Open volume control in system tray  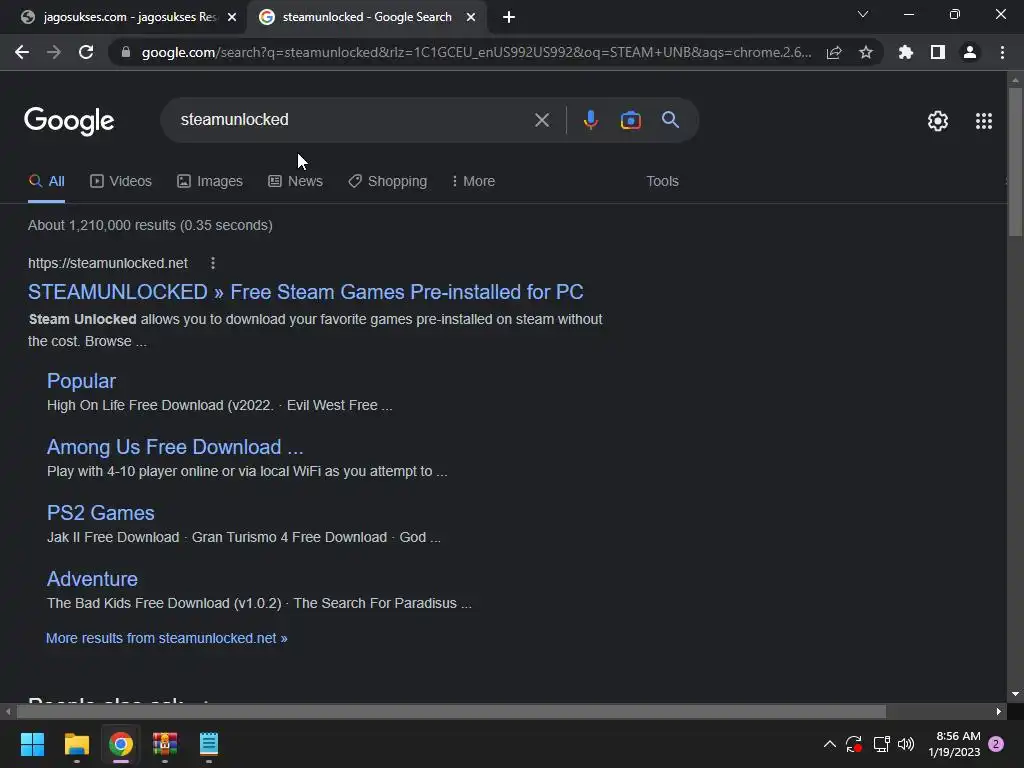pos(906,744)
